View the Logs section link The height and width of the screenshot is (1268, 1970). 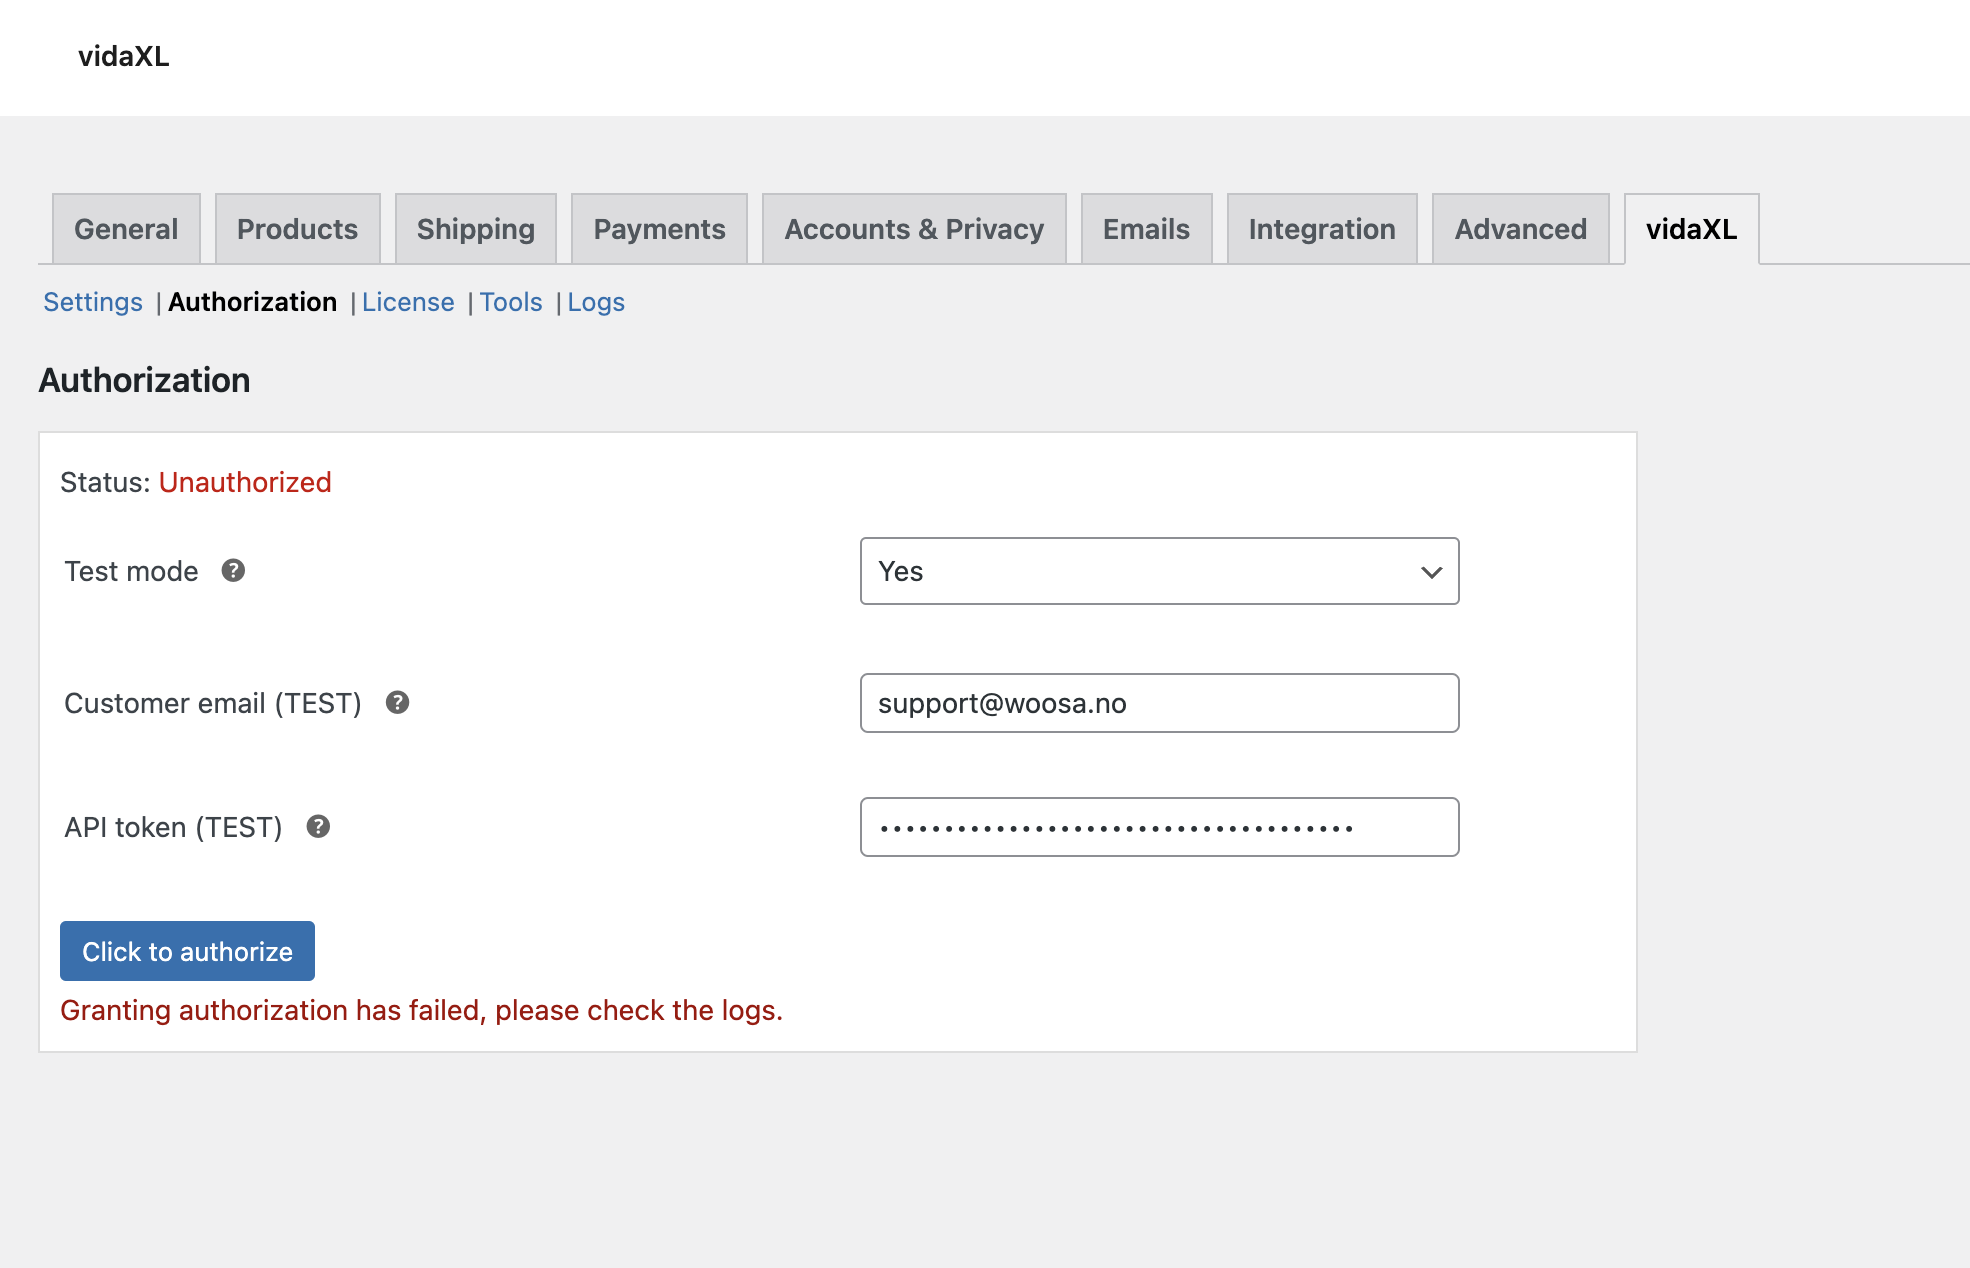click(x=596, y=302)
